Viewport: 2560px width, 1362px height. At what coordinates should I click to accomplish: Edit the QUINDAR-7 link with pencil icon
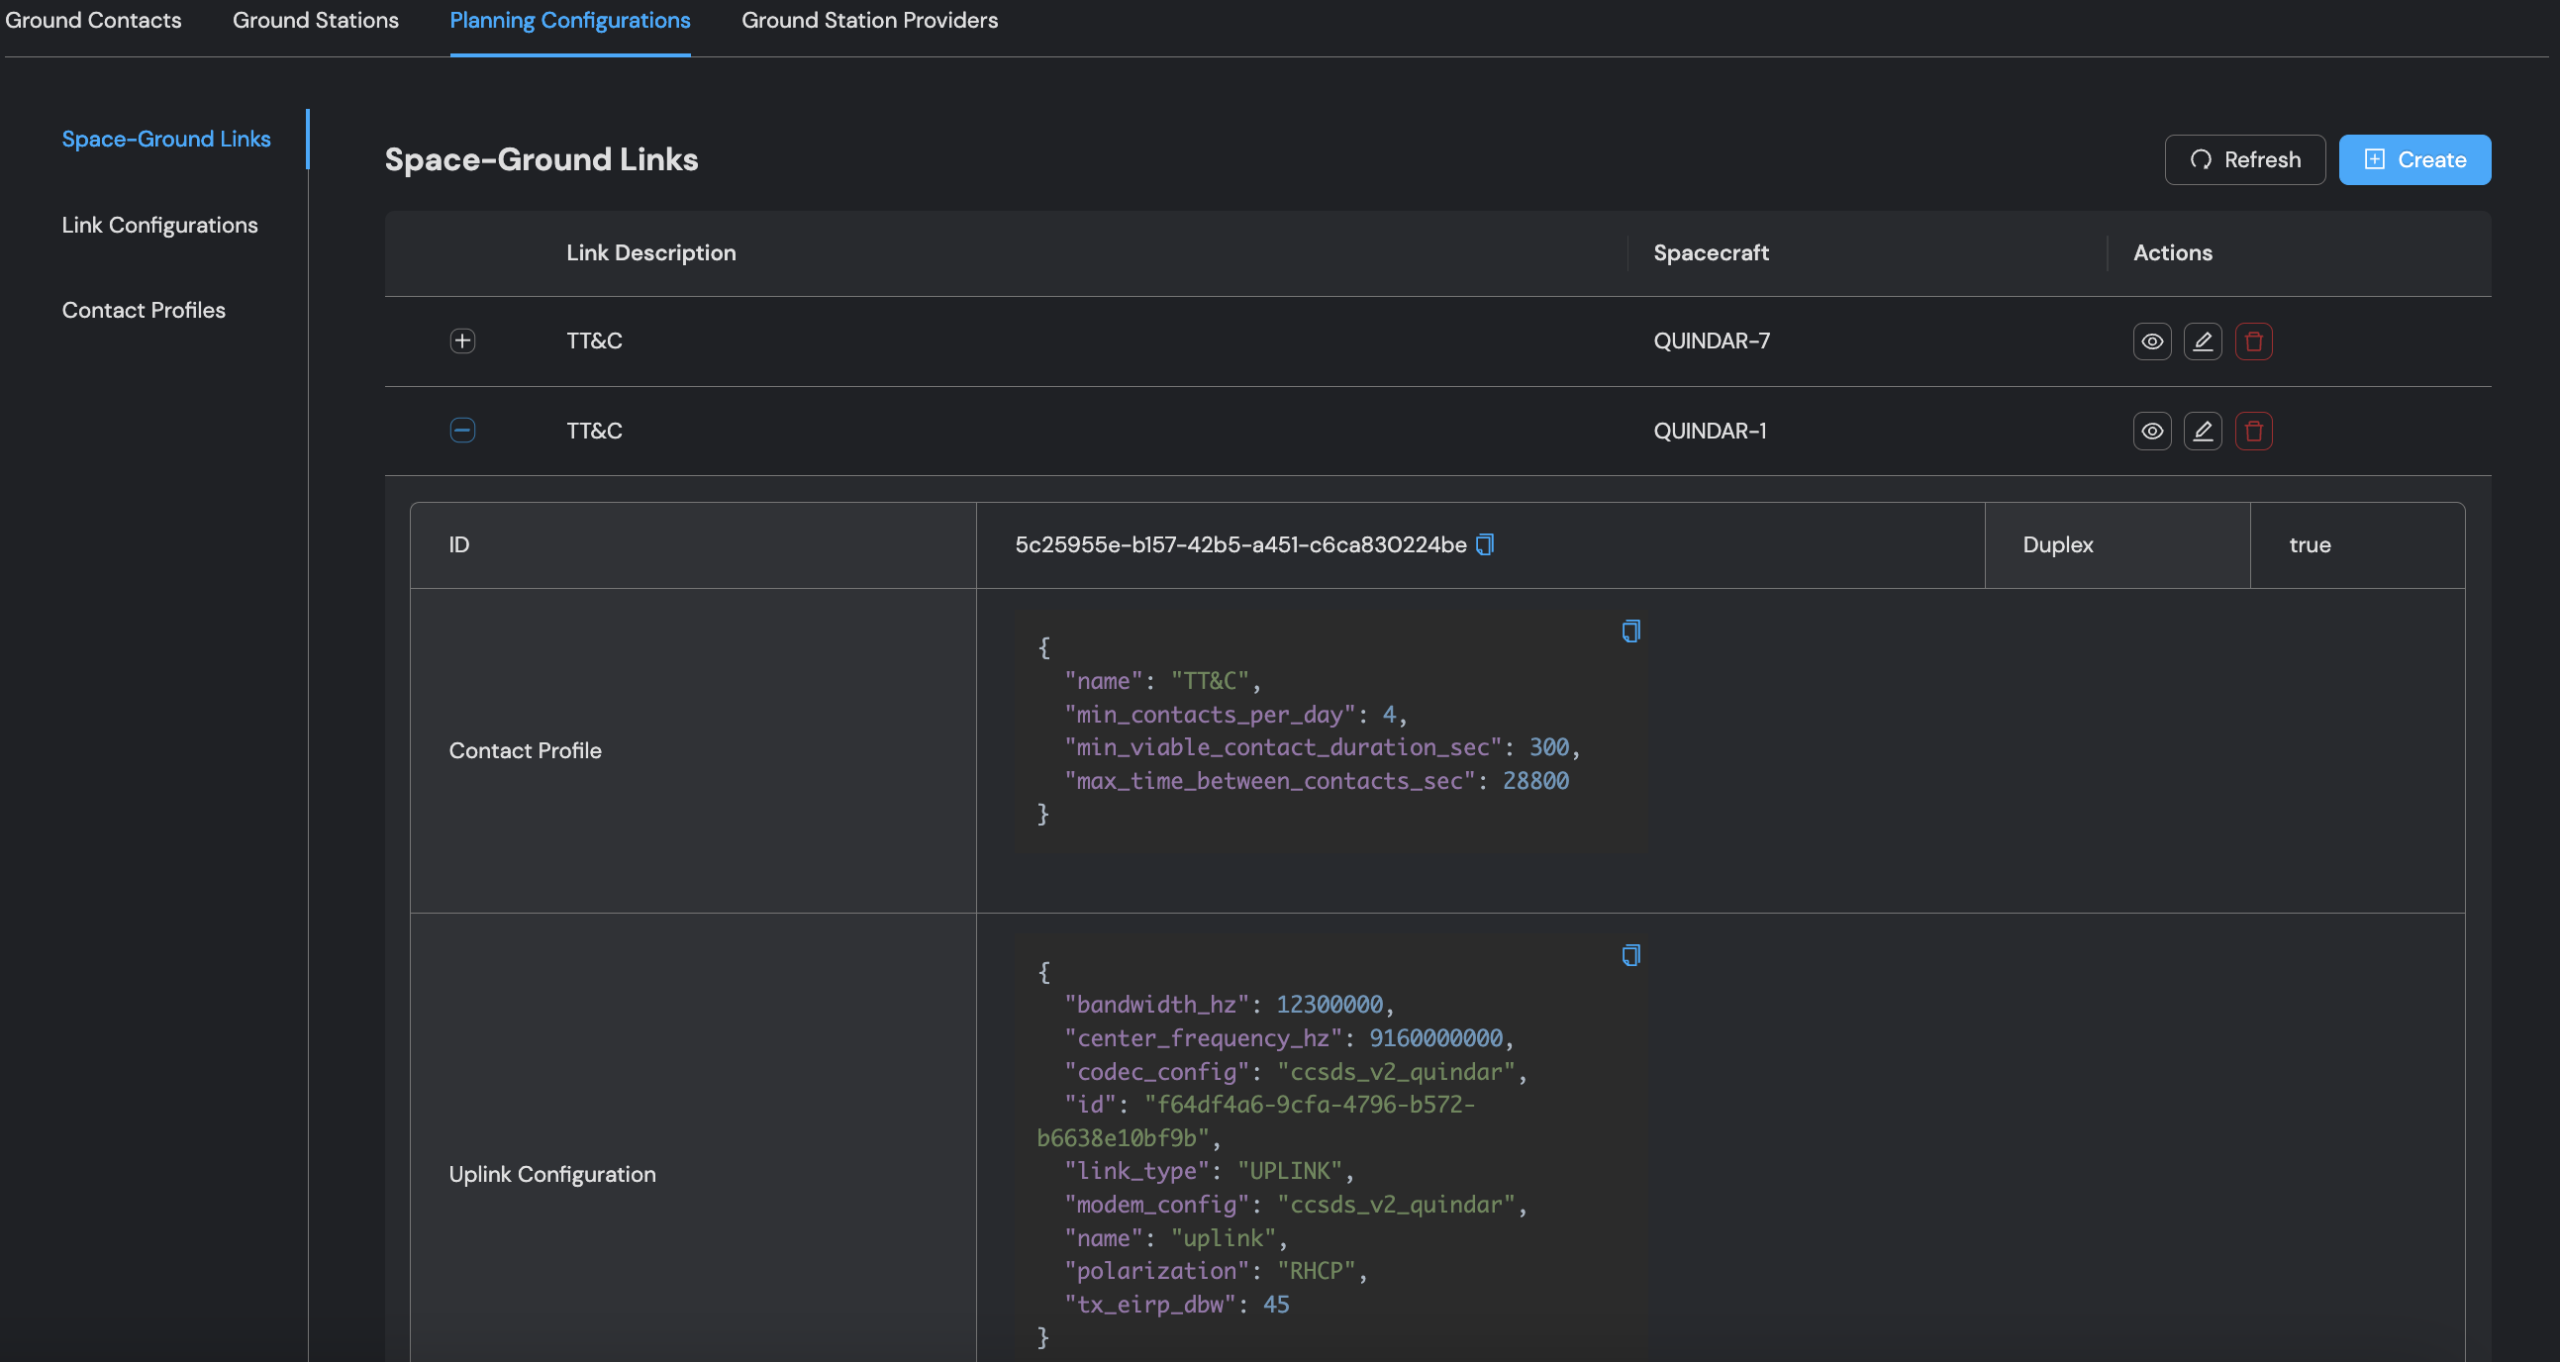[2202, 341]
